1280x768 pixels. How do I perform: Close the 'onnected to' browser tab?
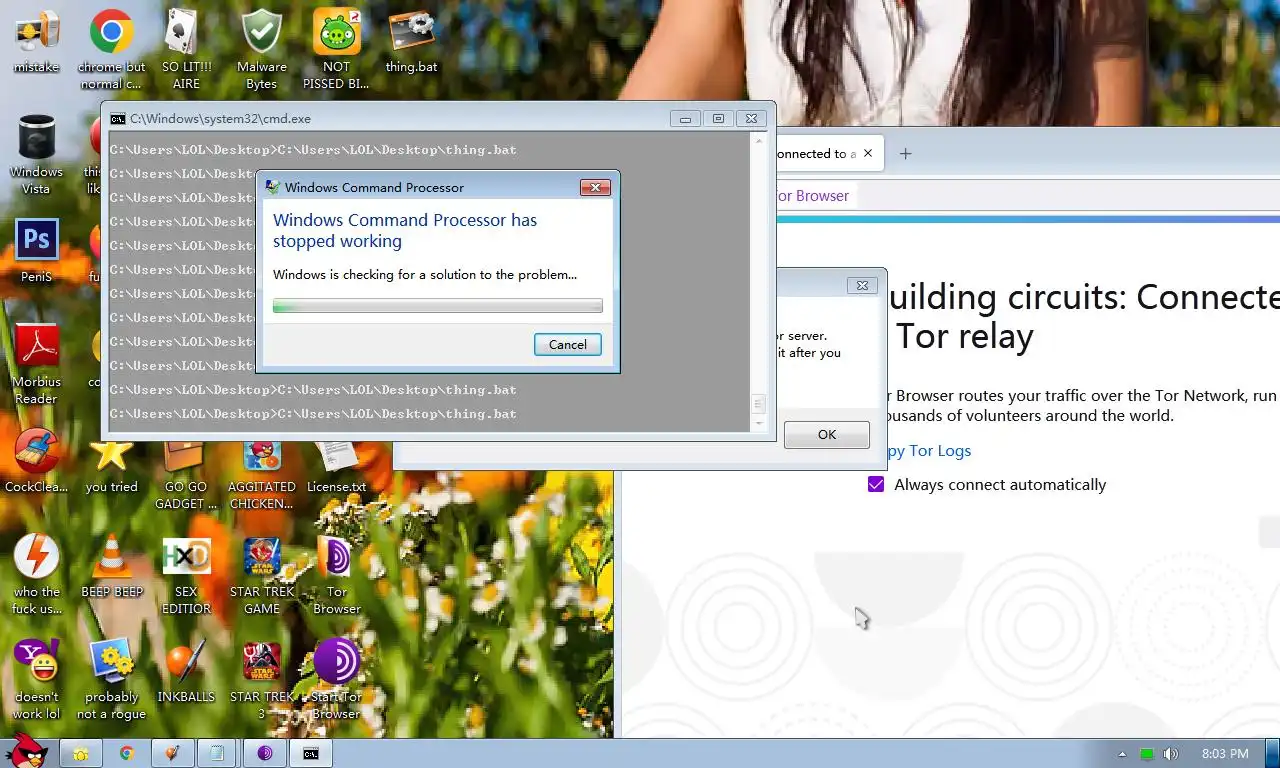868,153
